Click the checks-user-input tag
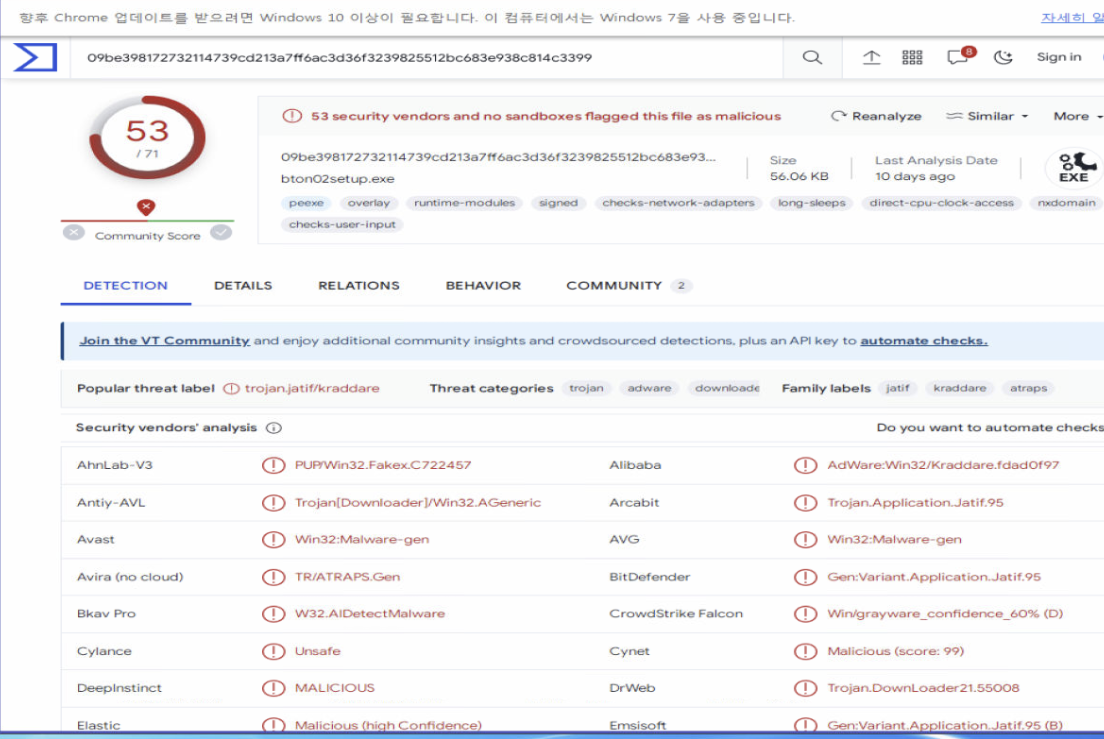Screen dimensions: 1104x739 [x=342, y=225]
